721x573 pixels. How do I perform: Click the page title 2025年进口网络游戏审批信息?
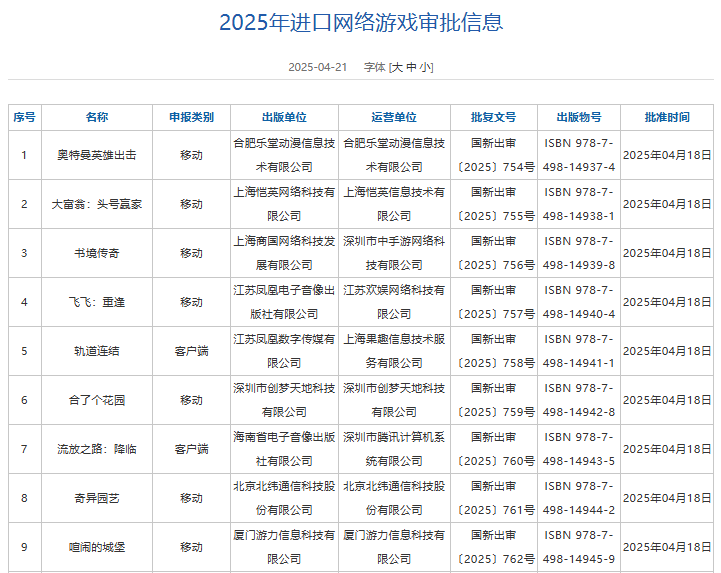click(x=361, y=22)
